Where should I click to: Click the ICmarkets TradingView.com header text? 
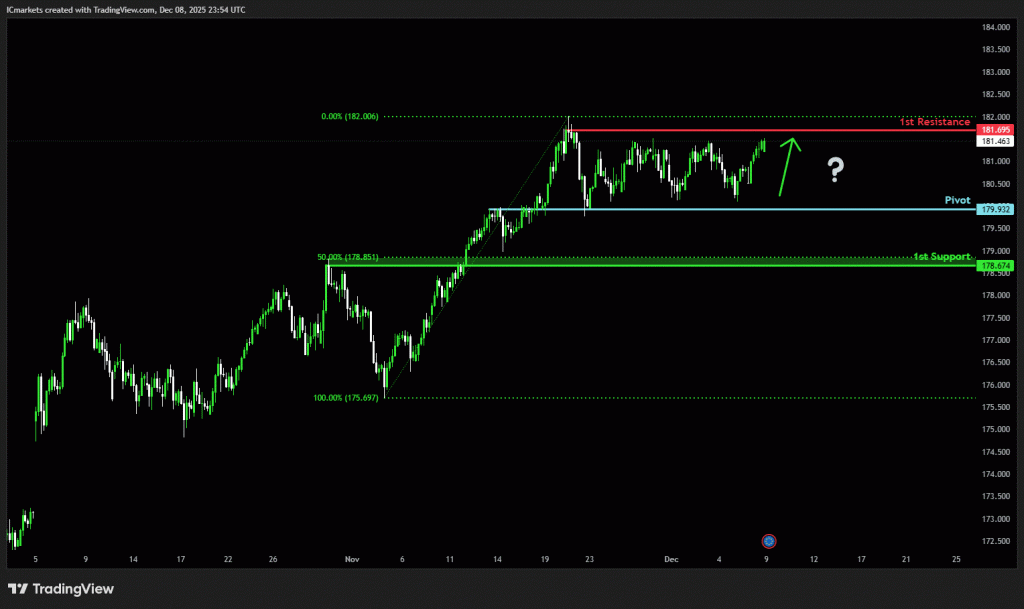[125, 9]
